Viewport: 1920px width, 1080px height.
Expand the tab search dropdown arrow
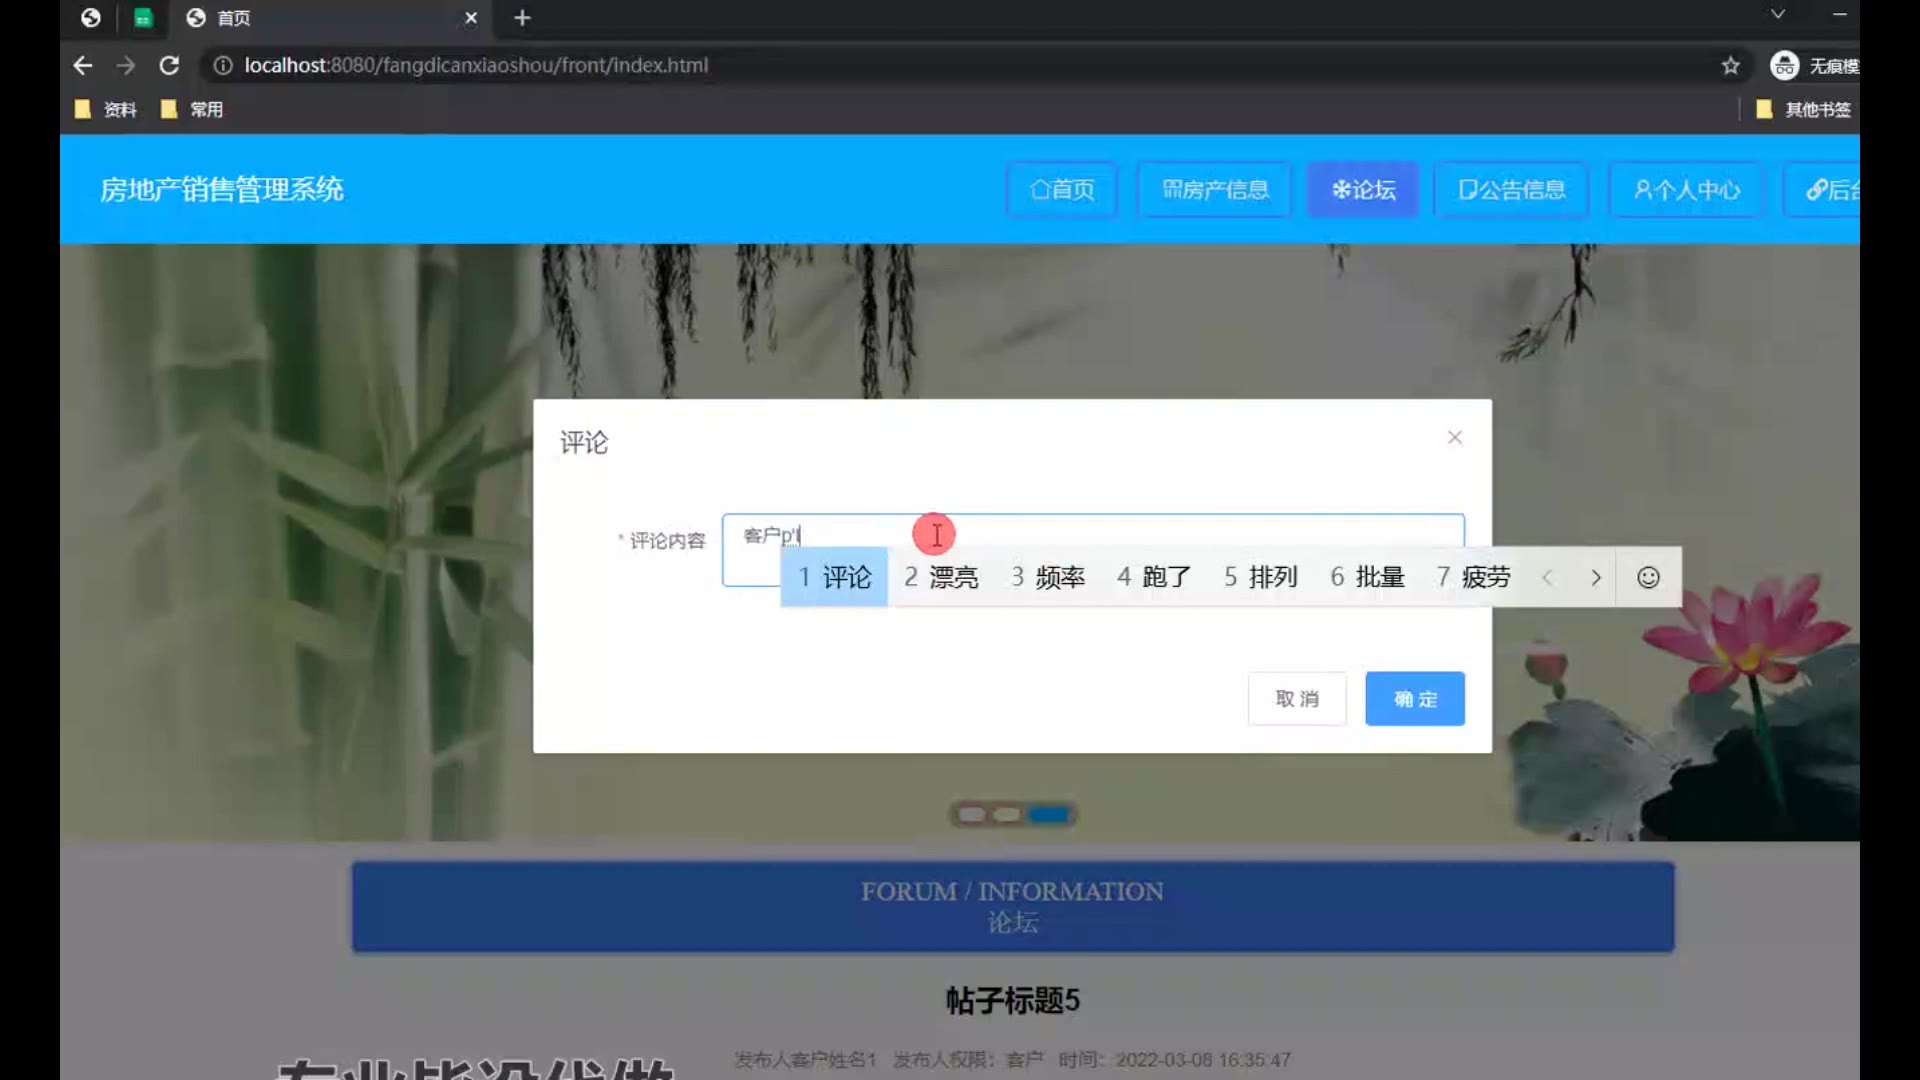pyautogui.click(x=1777, y=14)
